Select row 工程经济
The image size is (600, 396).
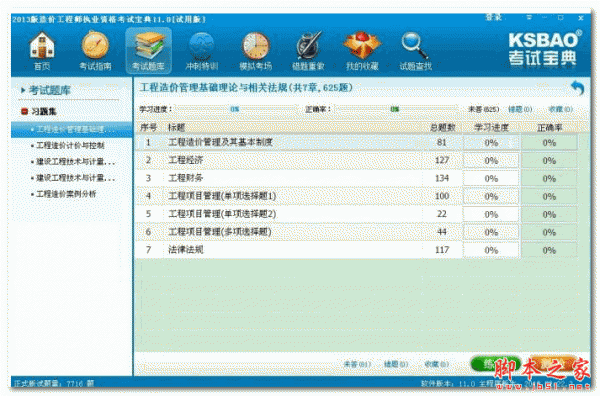pos(357,160)
